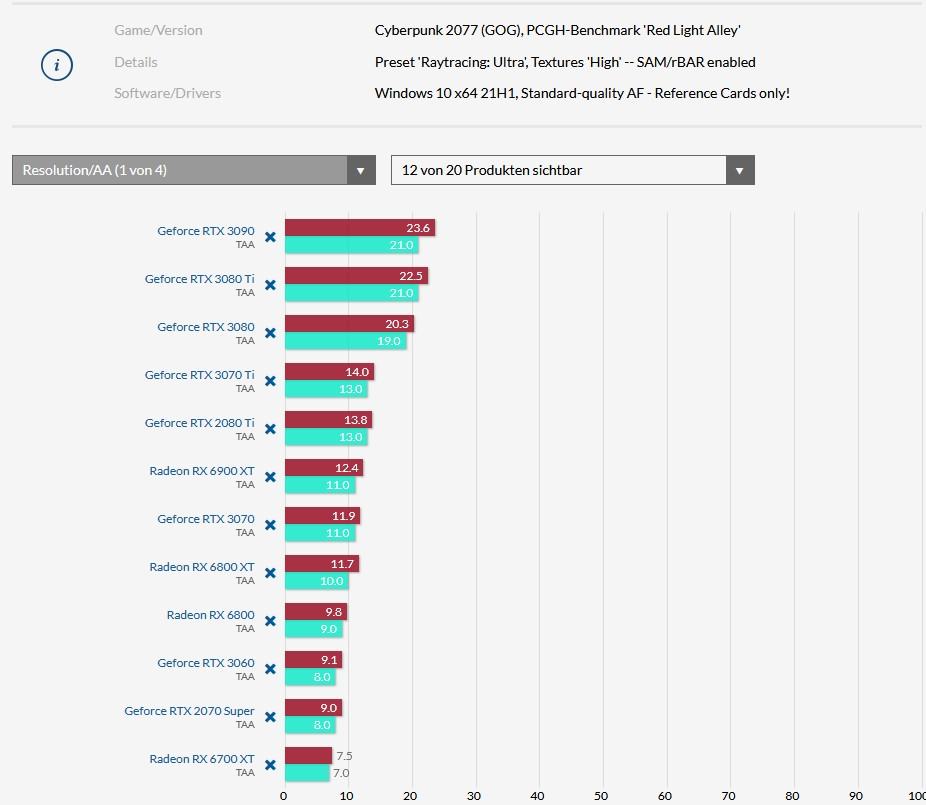Click the teal 10.0 bar for RX 6800 XT
The image size is (926, 805).
tap(317, 581)
